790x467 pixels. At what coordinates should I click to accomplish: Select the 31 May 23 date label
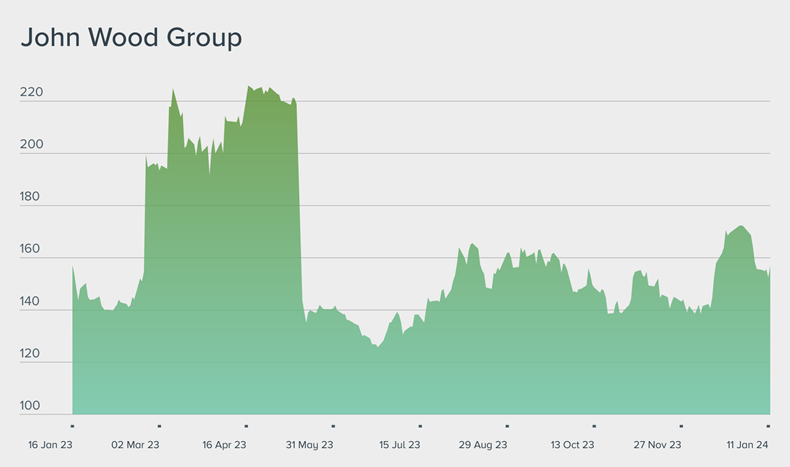pos(310,444)
